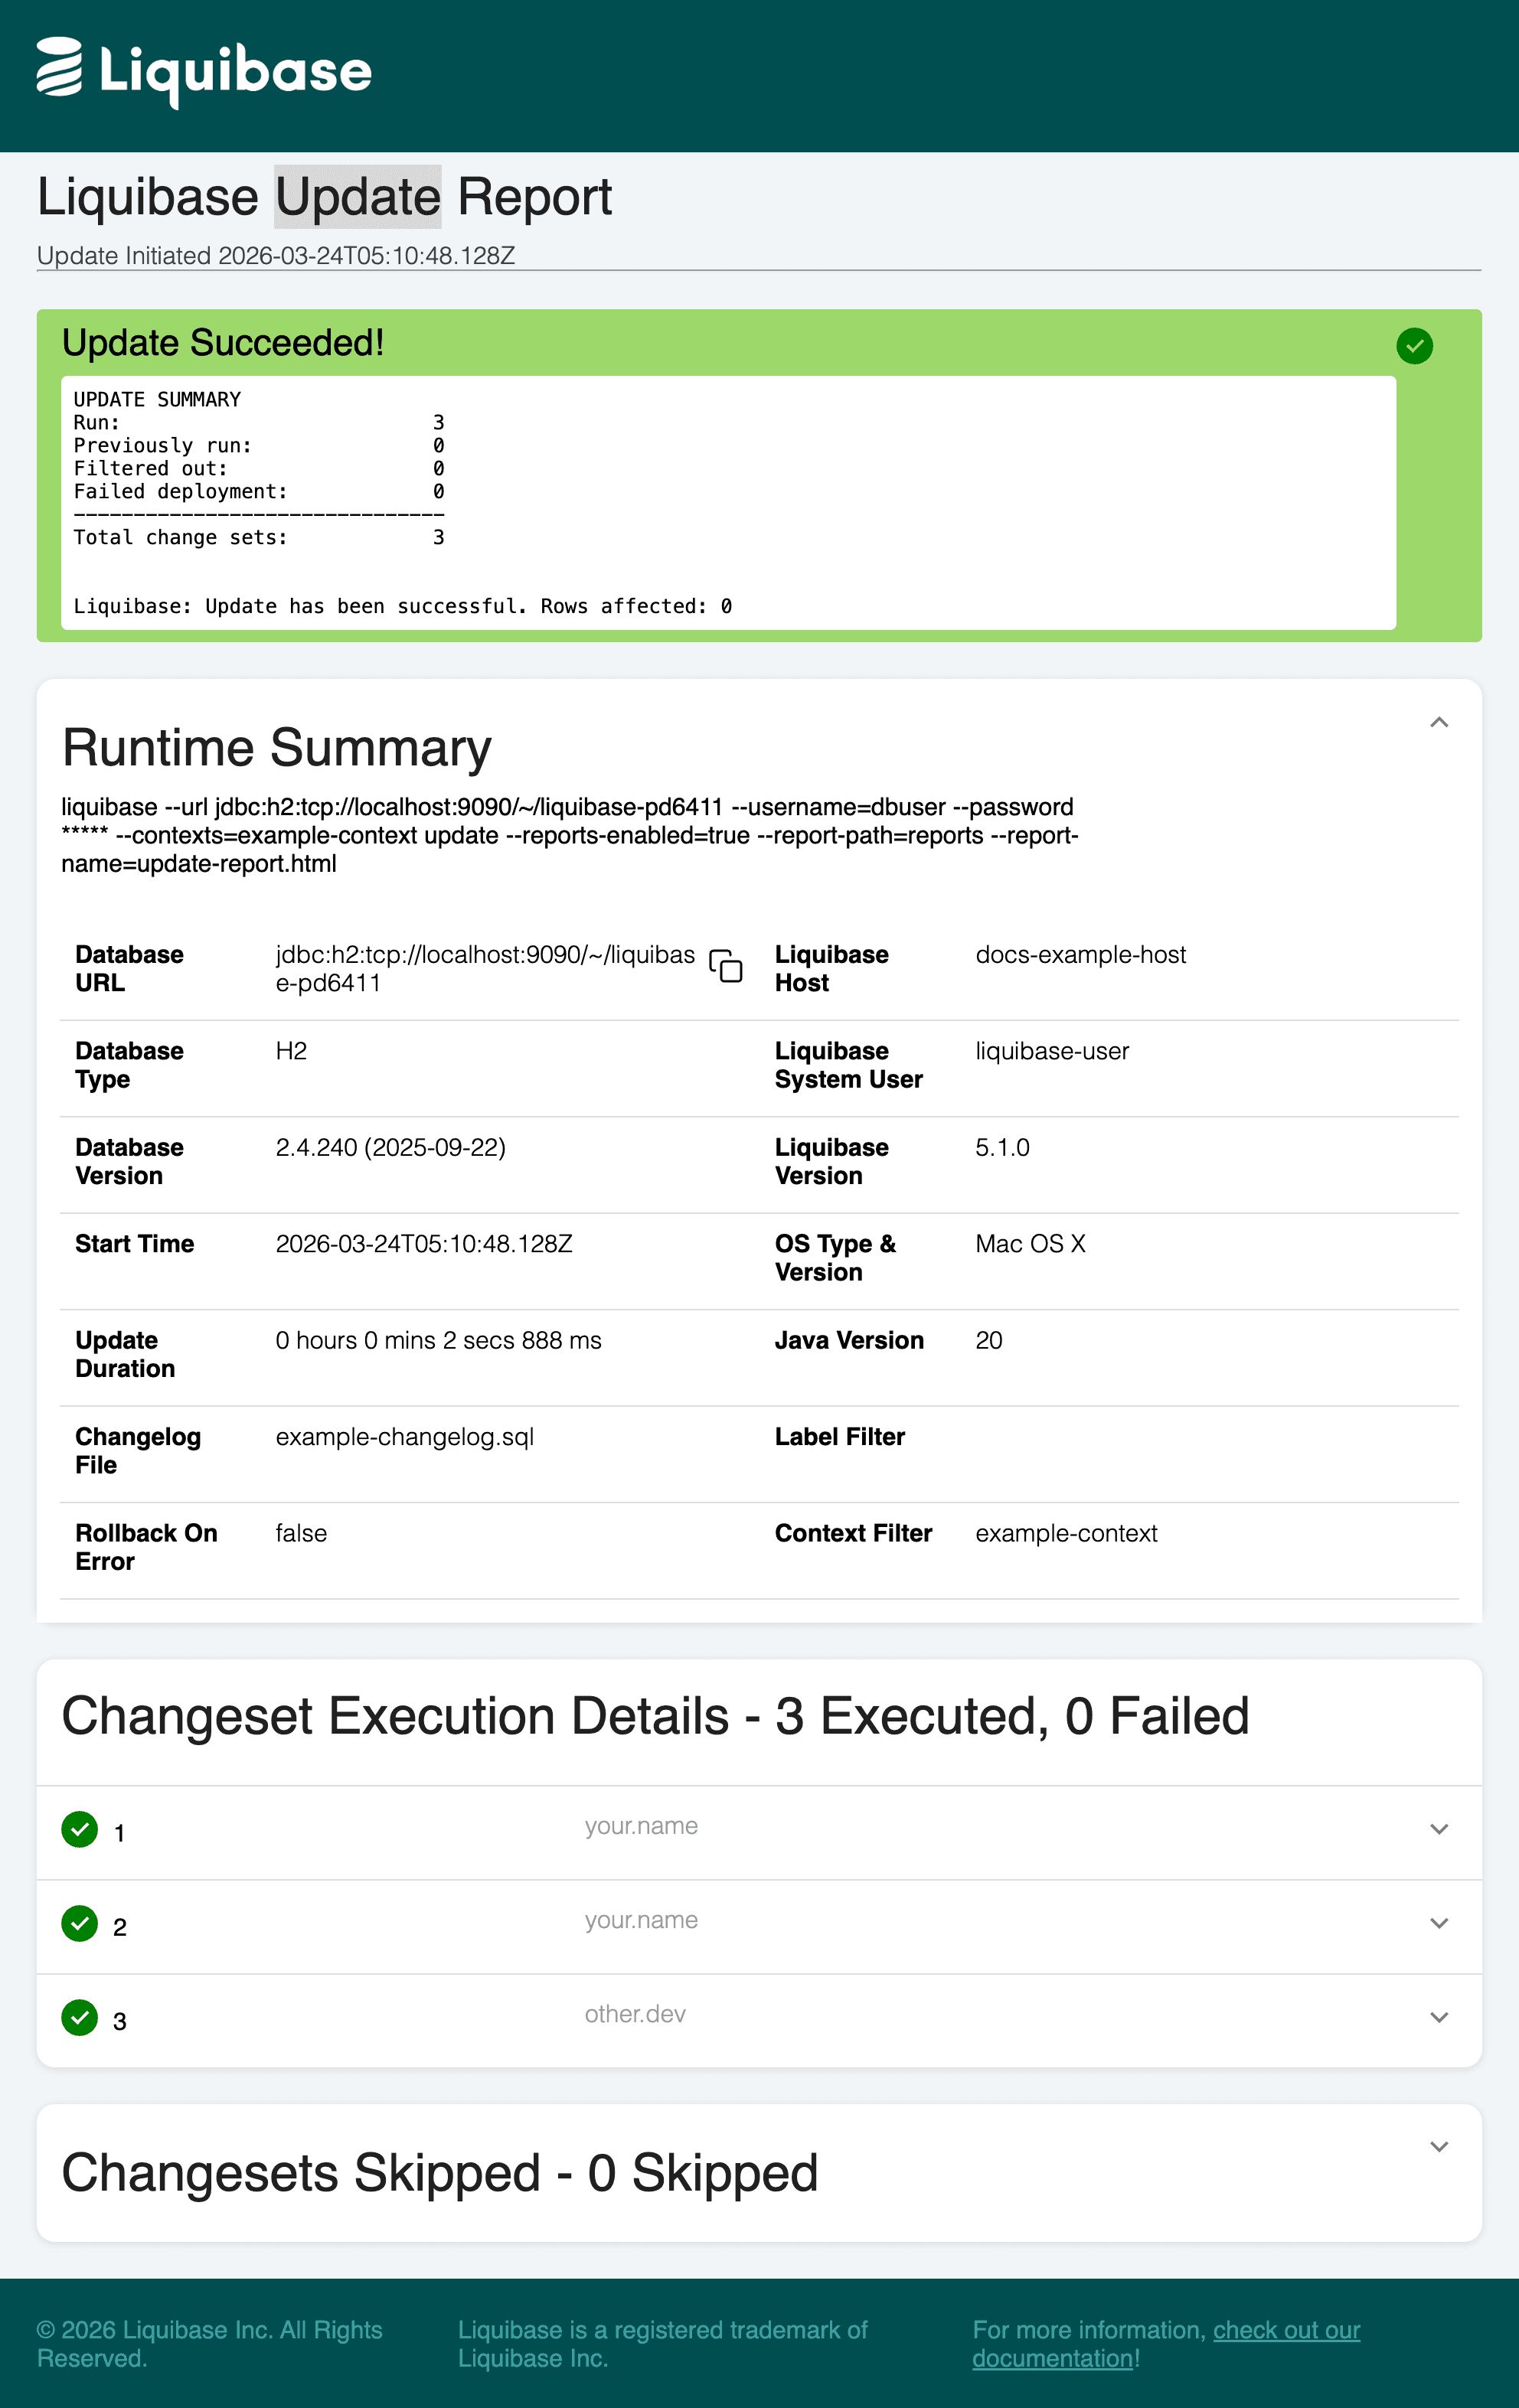1519x2408 pixels.
Task: Open the check out our documentation link
Action: (1166, 2344)
